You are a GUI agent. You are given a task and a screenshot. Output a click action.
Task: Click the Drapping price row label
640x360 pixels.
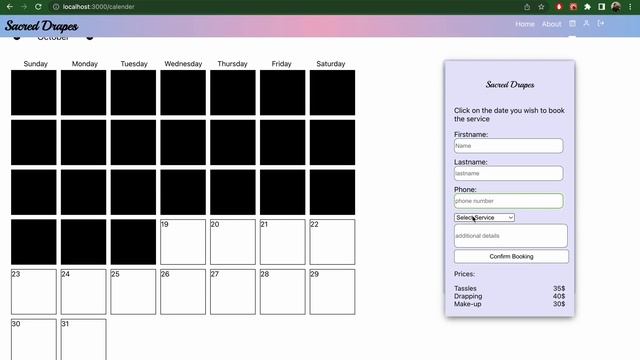tap(468, 296)
